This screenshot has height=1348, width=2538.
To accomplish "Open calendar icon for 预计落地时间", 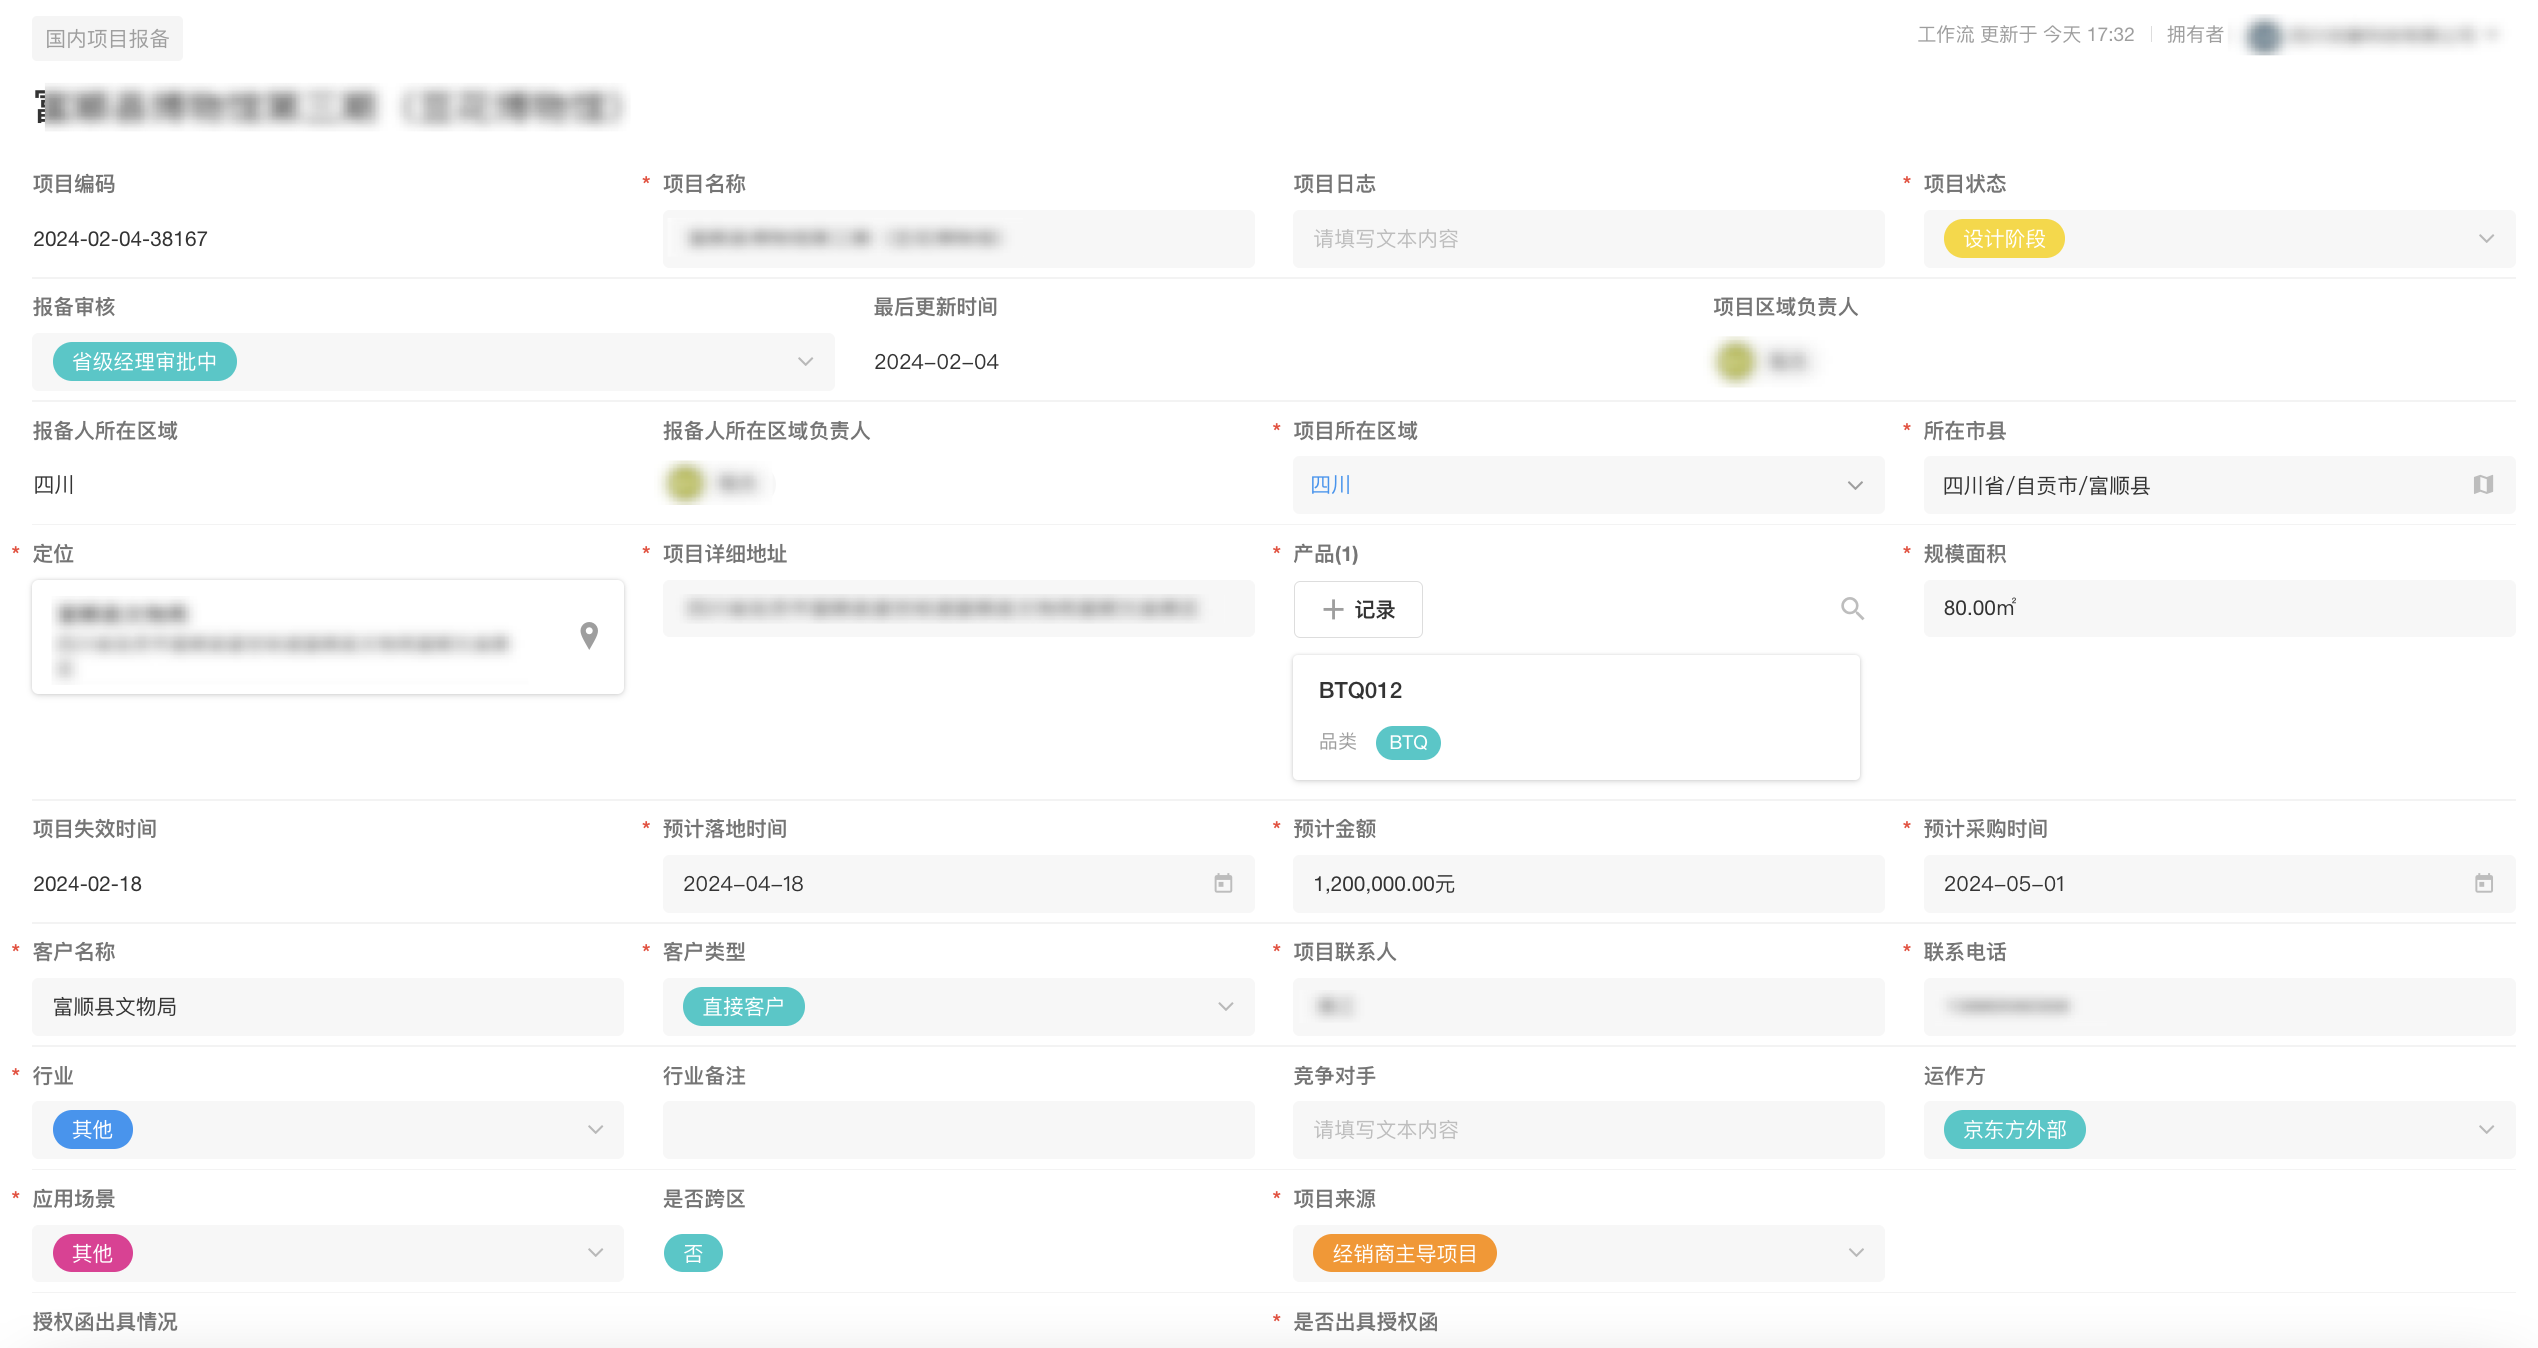I will (1223, 883).
